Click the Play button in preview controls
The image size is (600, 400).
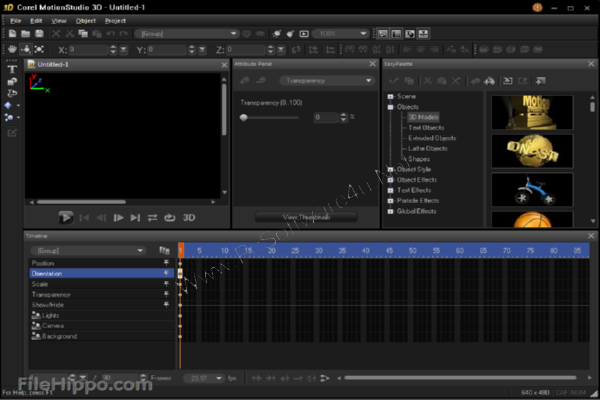pos(65,217)
